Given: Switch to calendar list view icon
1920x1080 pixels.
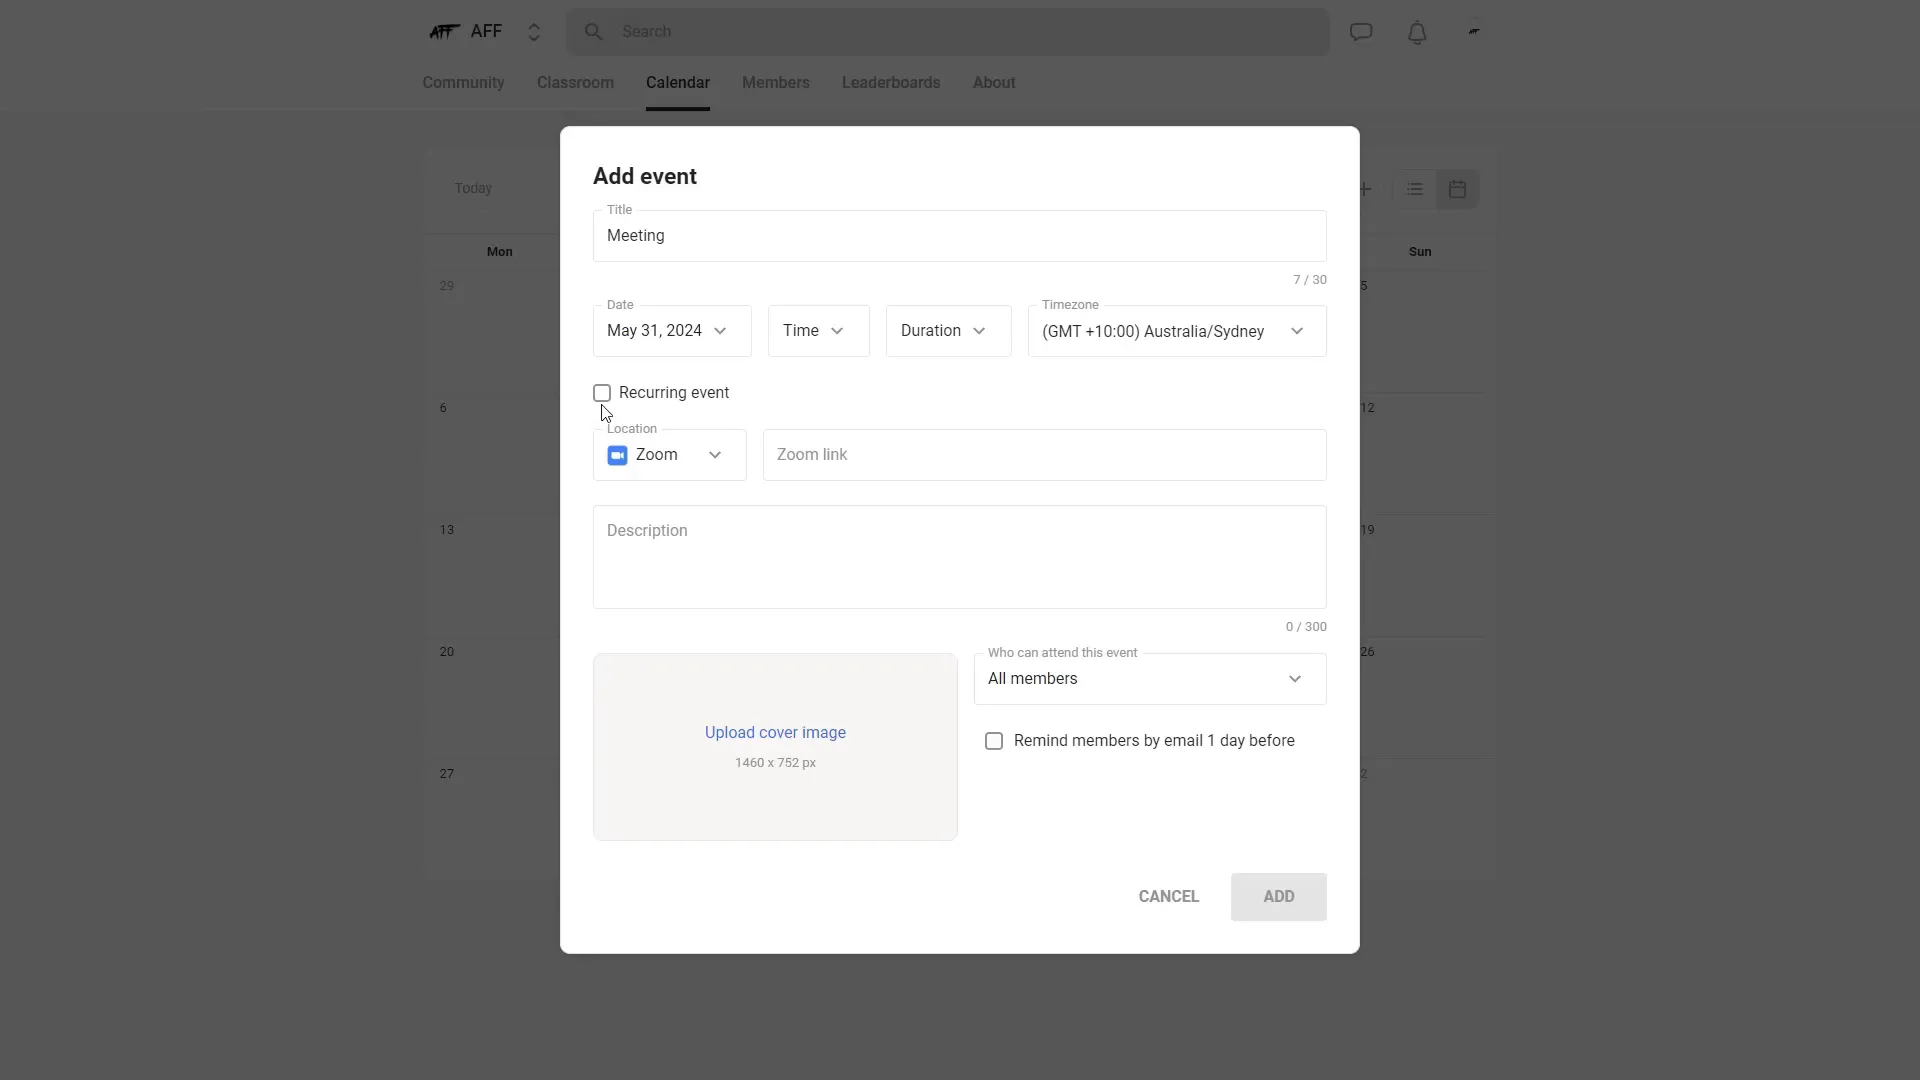Looking at the screenshot, I should [1414, 189].
